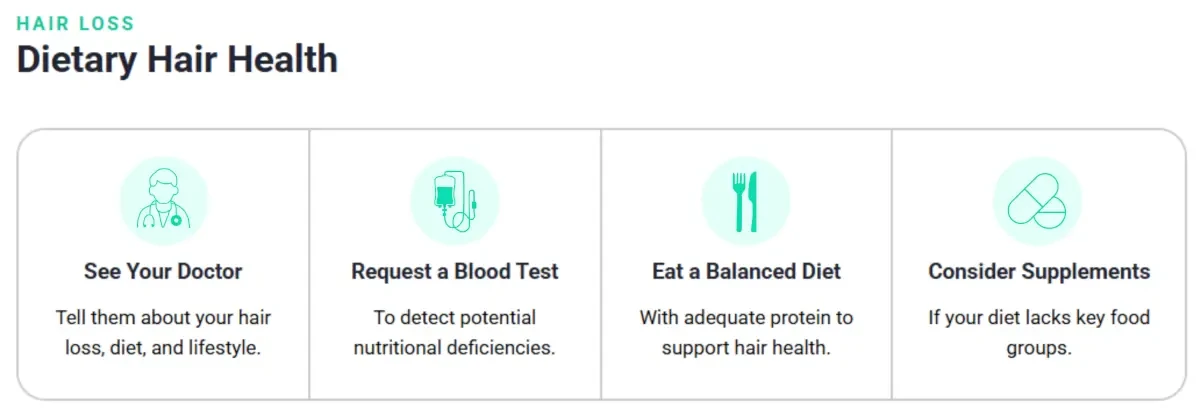1200x415 pixels.
Task: Click the 'Tell them about your hair' line
Action: pyautogui.click(x=163, y=318)
